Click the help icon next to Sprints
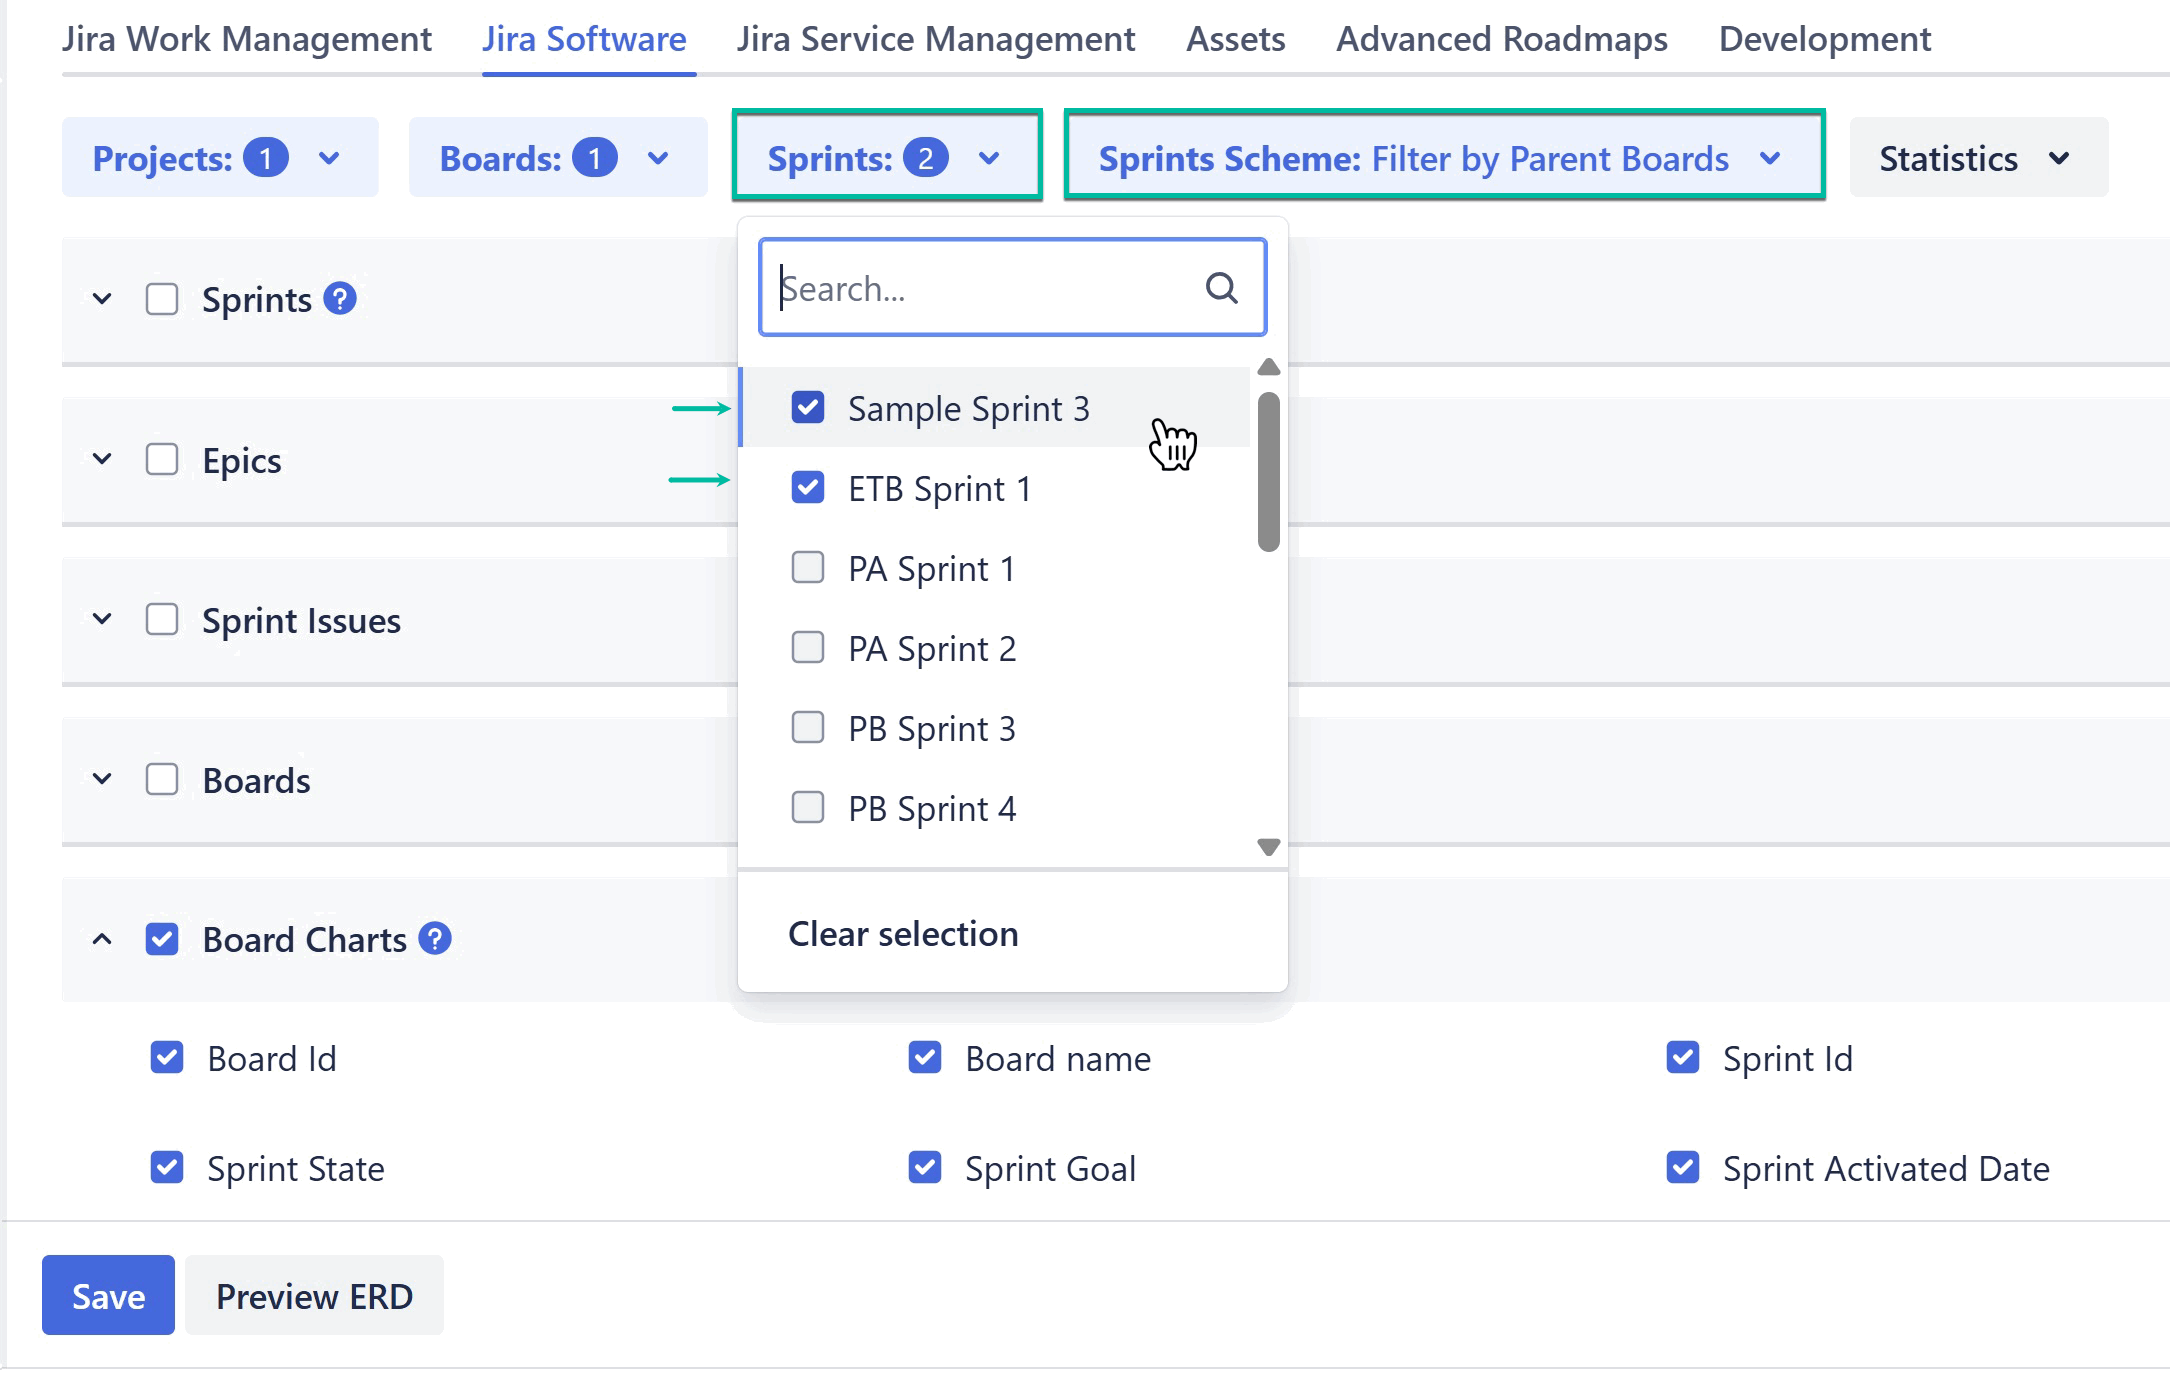 [340, 299]
